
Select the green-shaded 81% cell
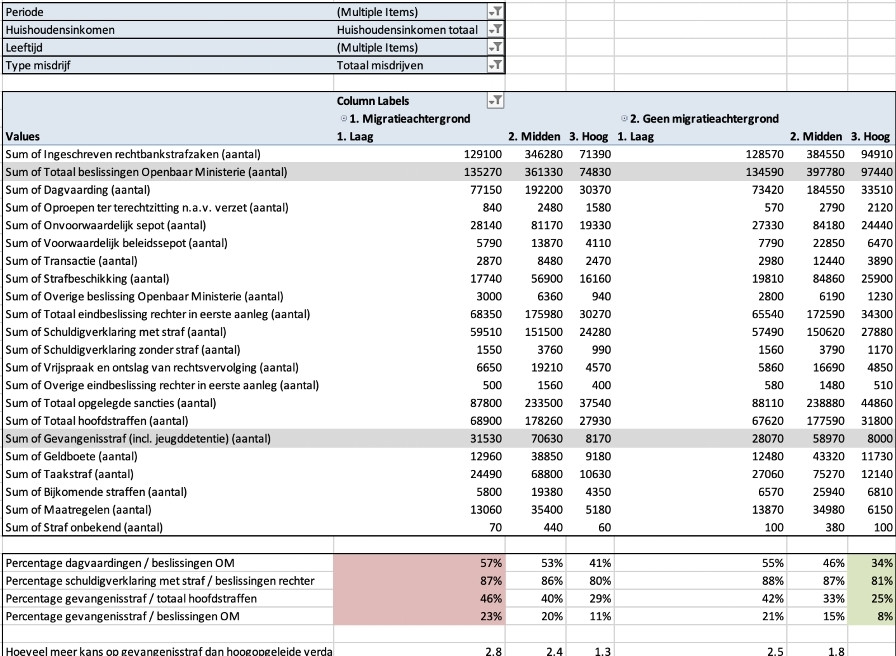pyautogui.click(x=871, y=581)
